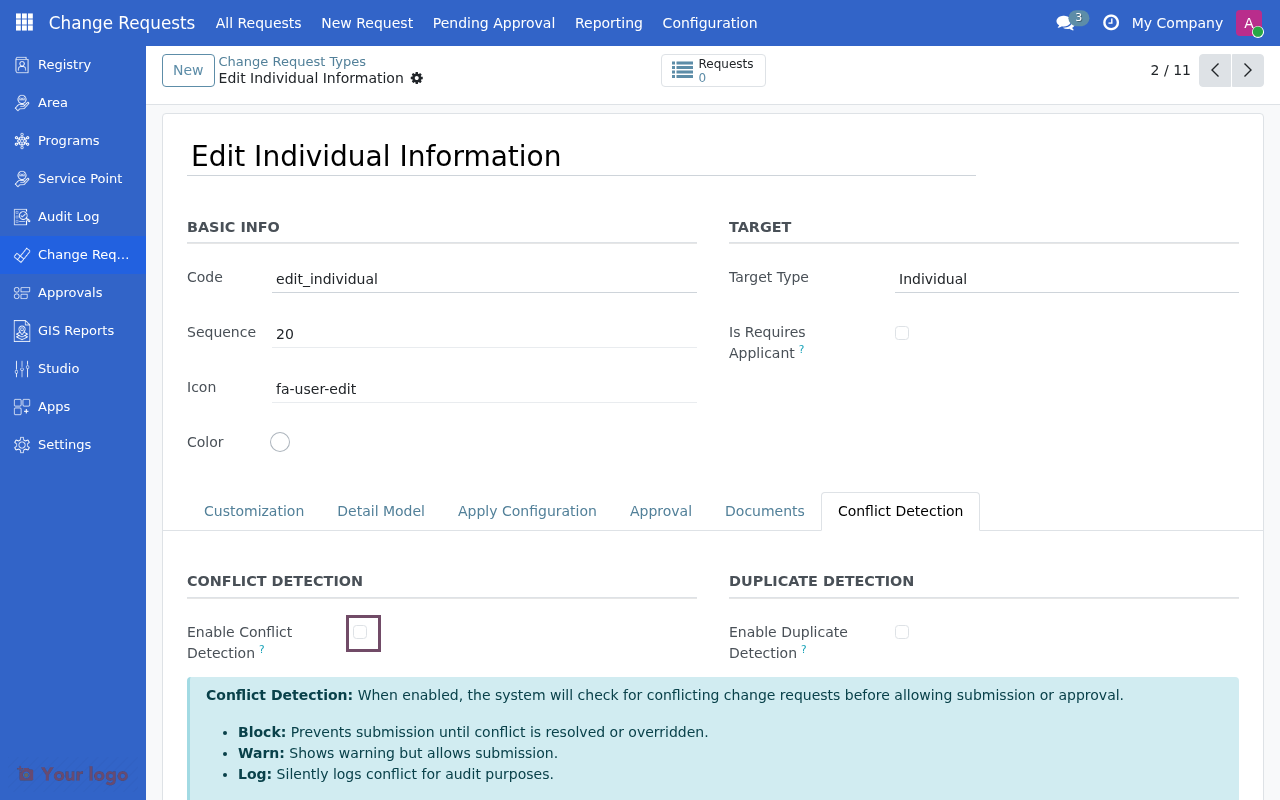Open the Requests smart button
Screen dimensions: 1280x800
(x=713, y=70)
